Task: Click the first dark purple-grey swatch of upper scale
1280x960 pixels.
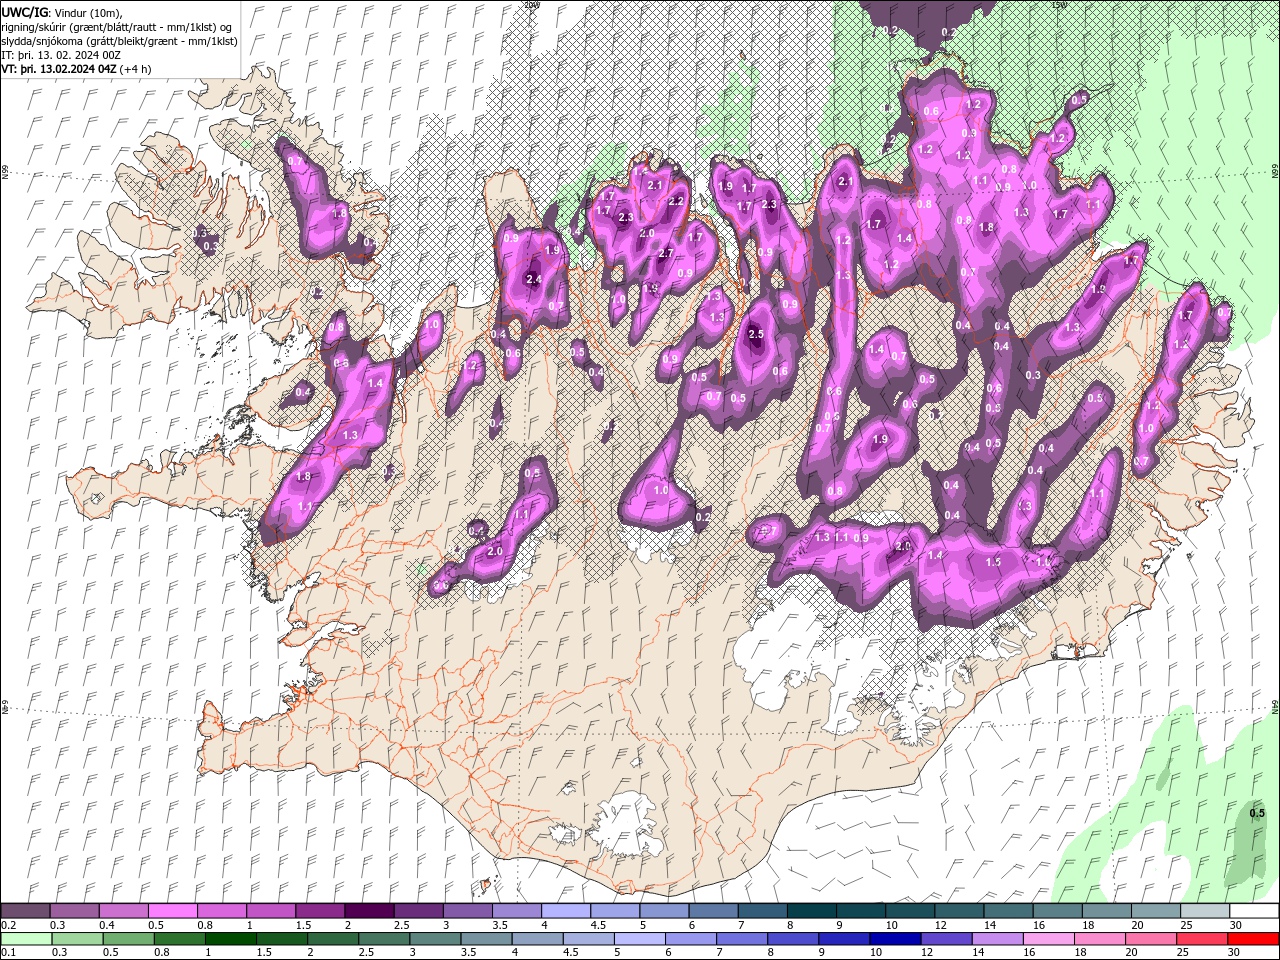Action: 25,911
